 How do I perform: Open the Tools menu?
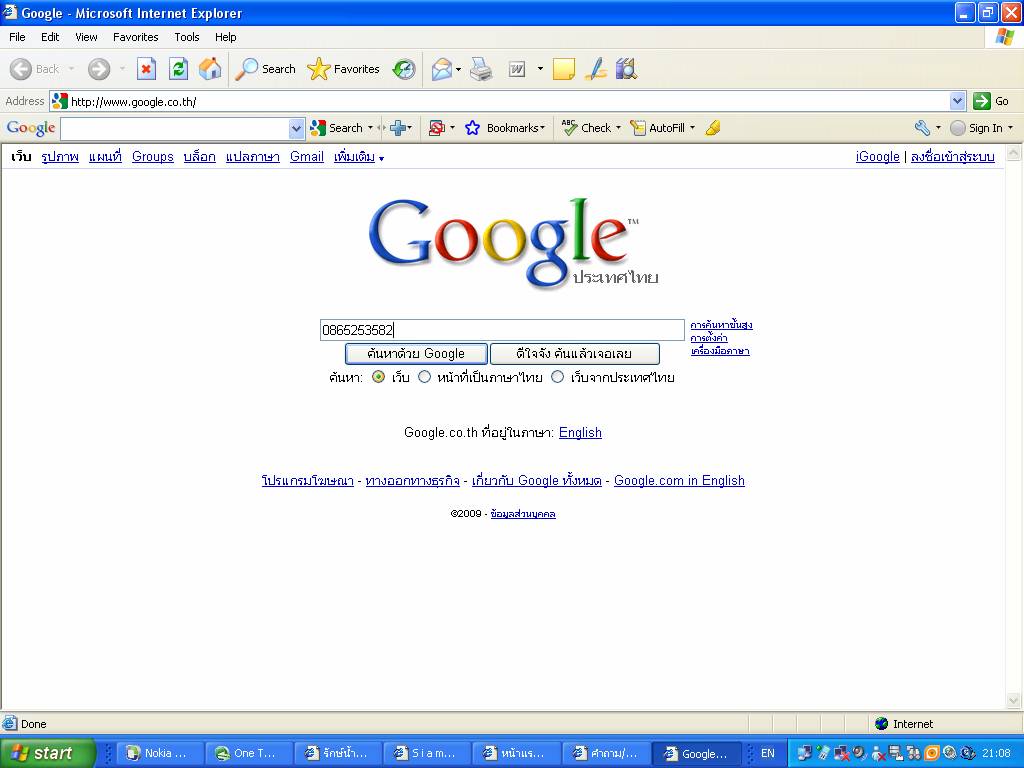(187, 37)
